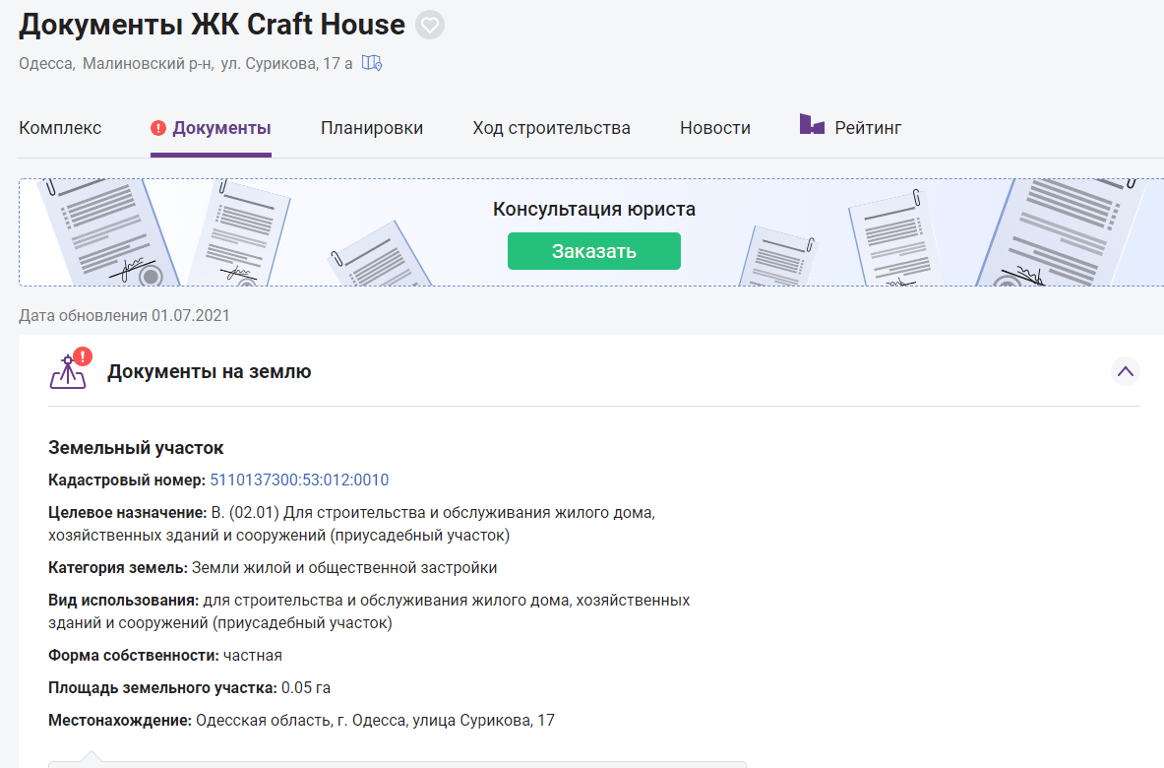The width and height of the screenshot is (1164, 768).
Task: Click Земли жилой и общественной застройки value
Action: [x=344, y=568]
